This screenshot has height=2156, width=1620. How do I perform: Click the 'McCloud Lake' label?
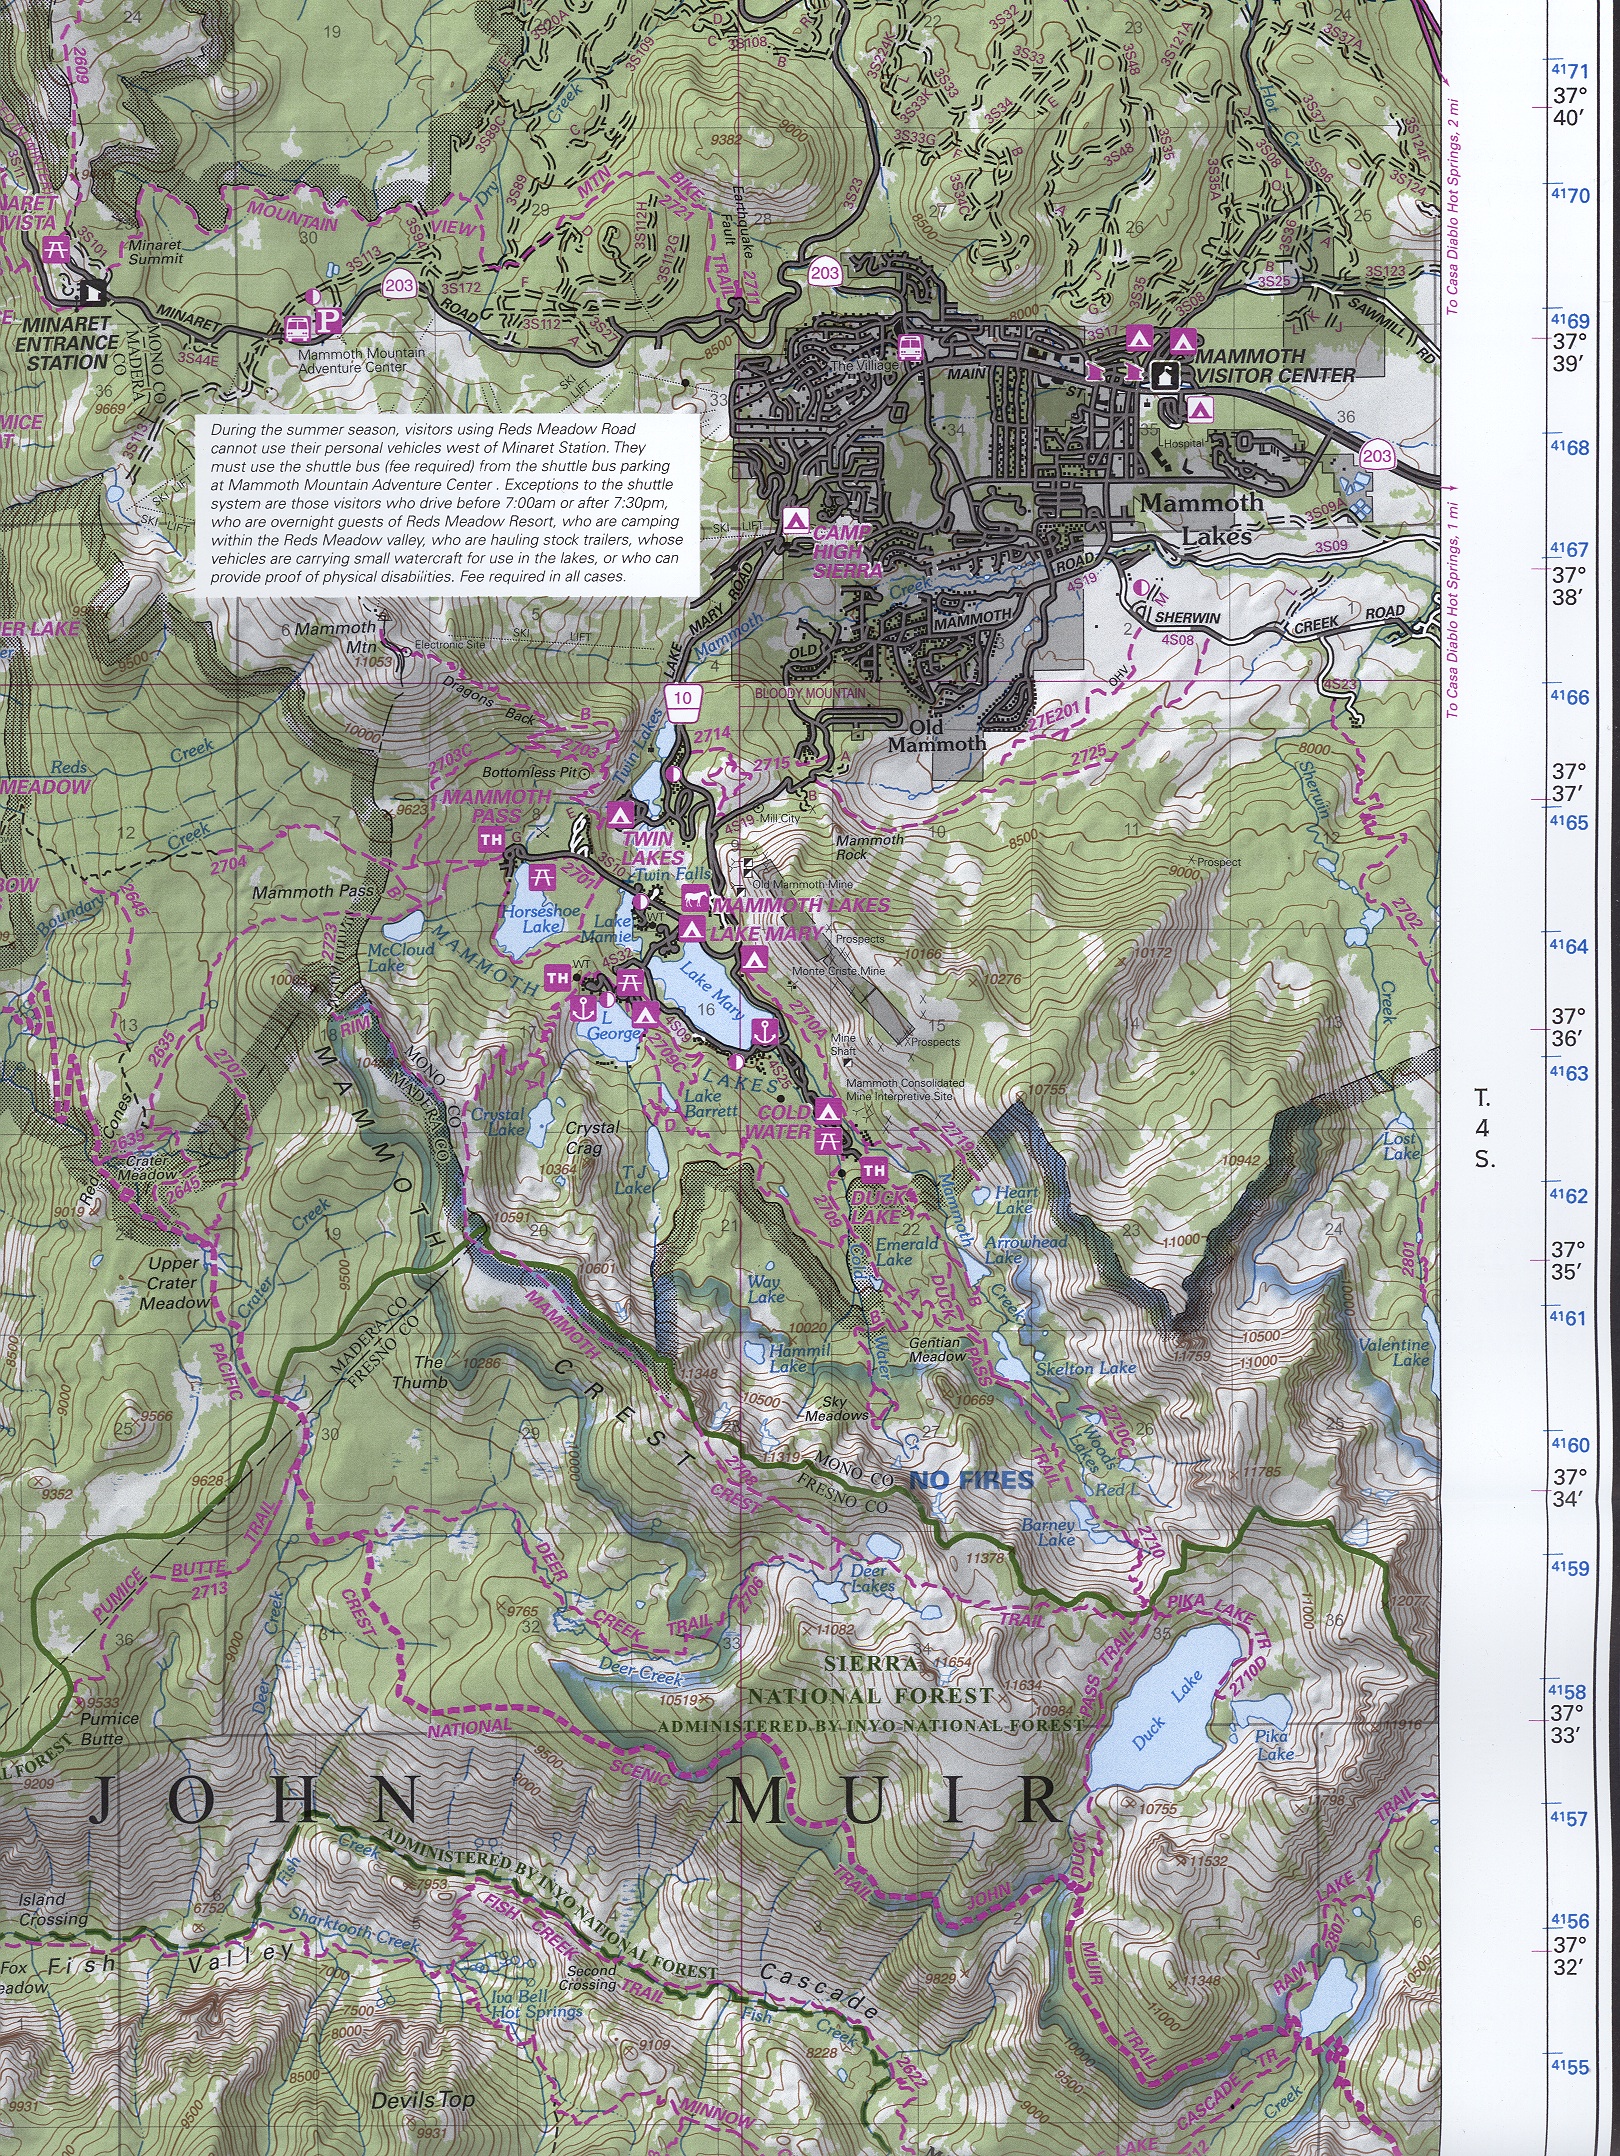point(399,957)
